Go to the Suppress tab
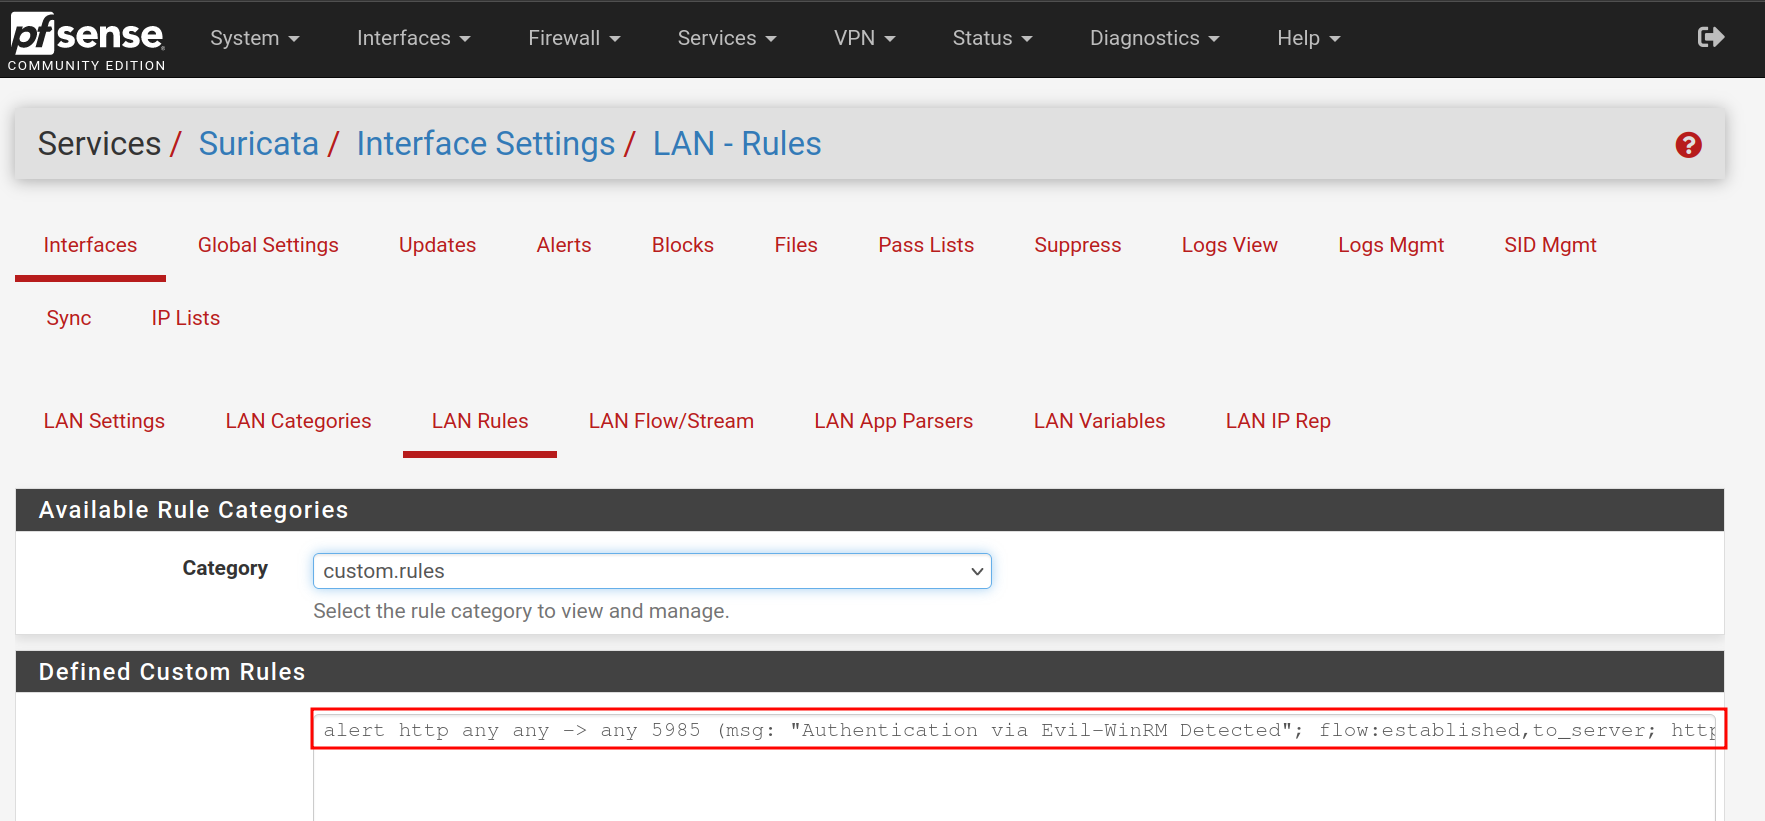1765x821 pixels. pos(1078,245)
